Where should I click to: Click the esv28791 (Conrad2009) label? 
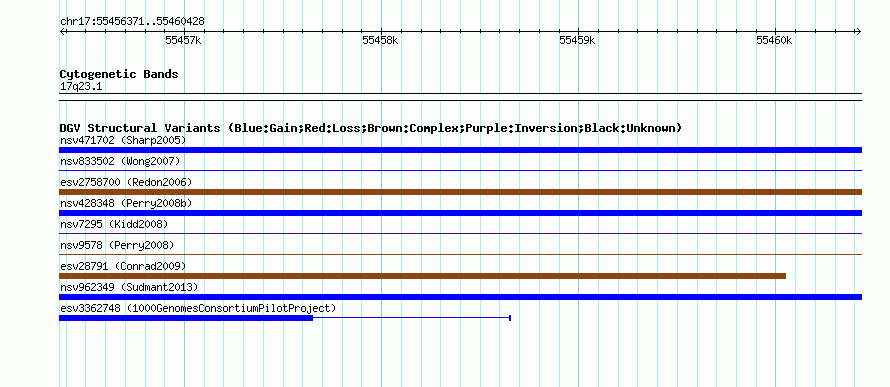[x=123, y=266]
